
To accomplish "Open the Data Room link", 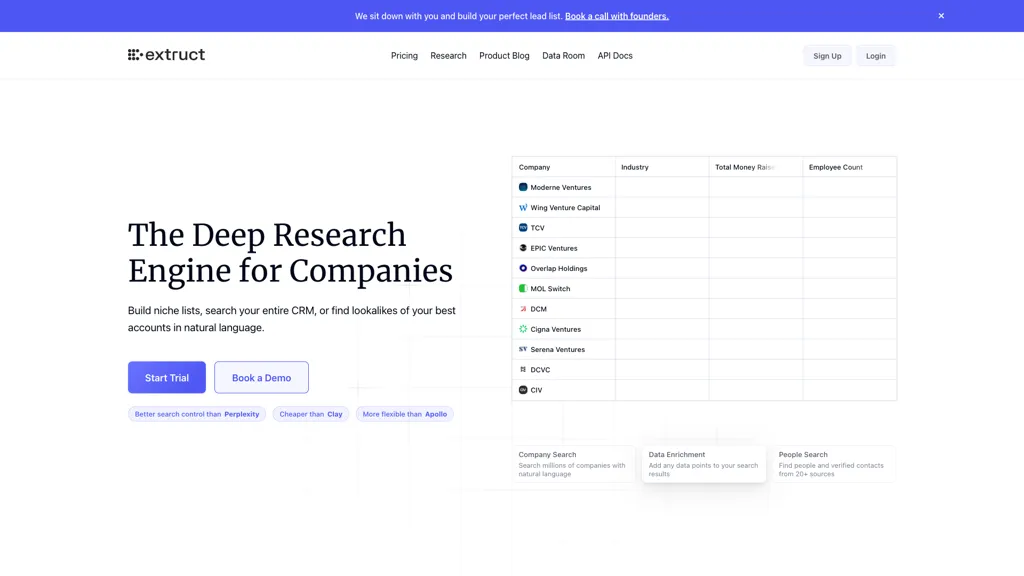I will [563, 56].
